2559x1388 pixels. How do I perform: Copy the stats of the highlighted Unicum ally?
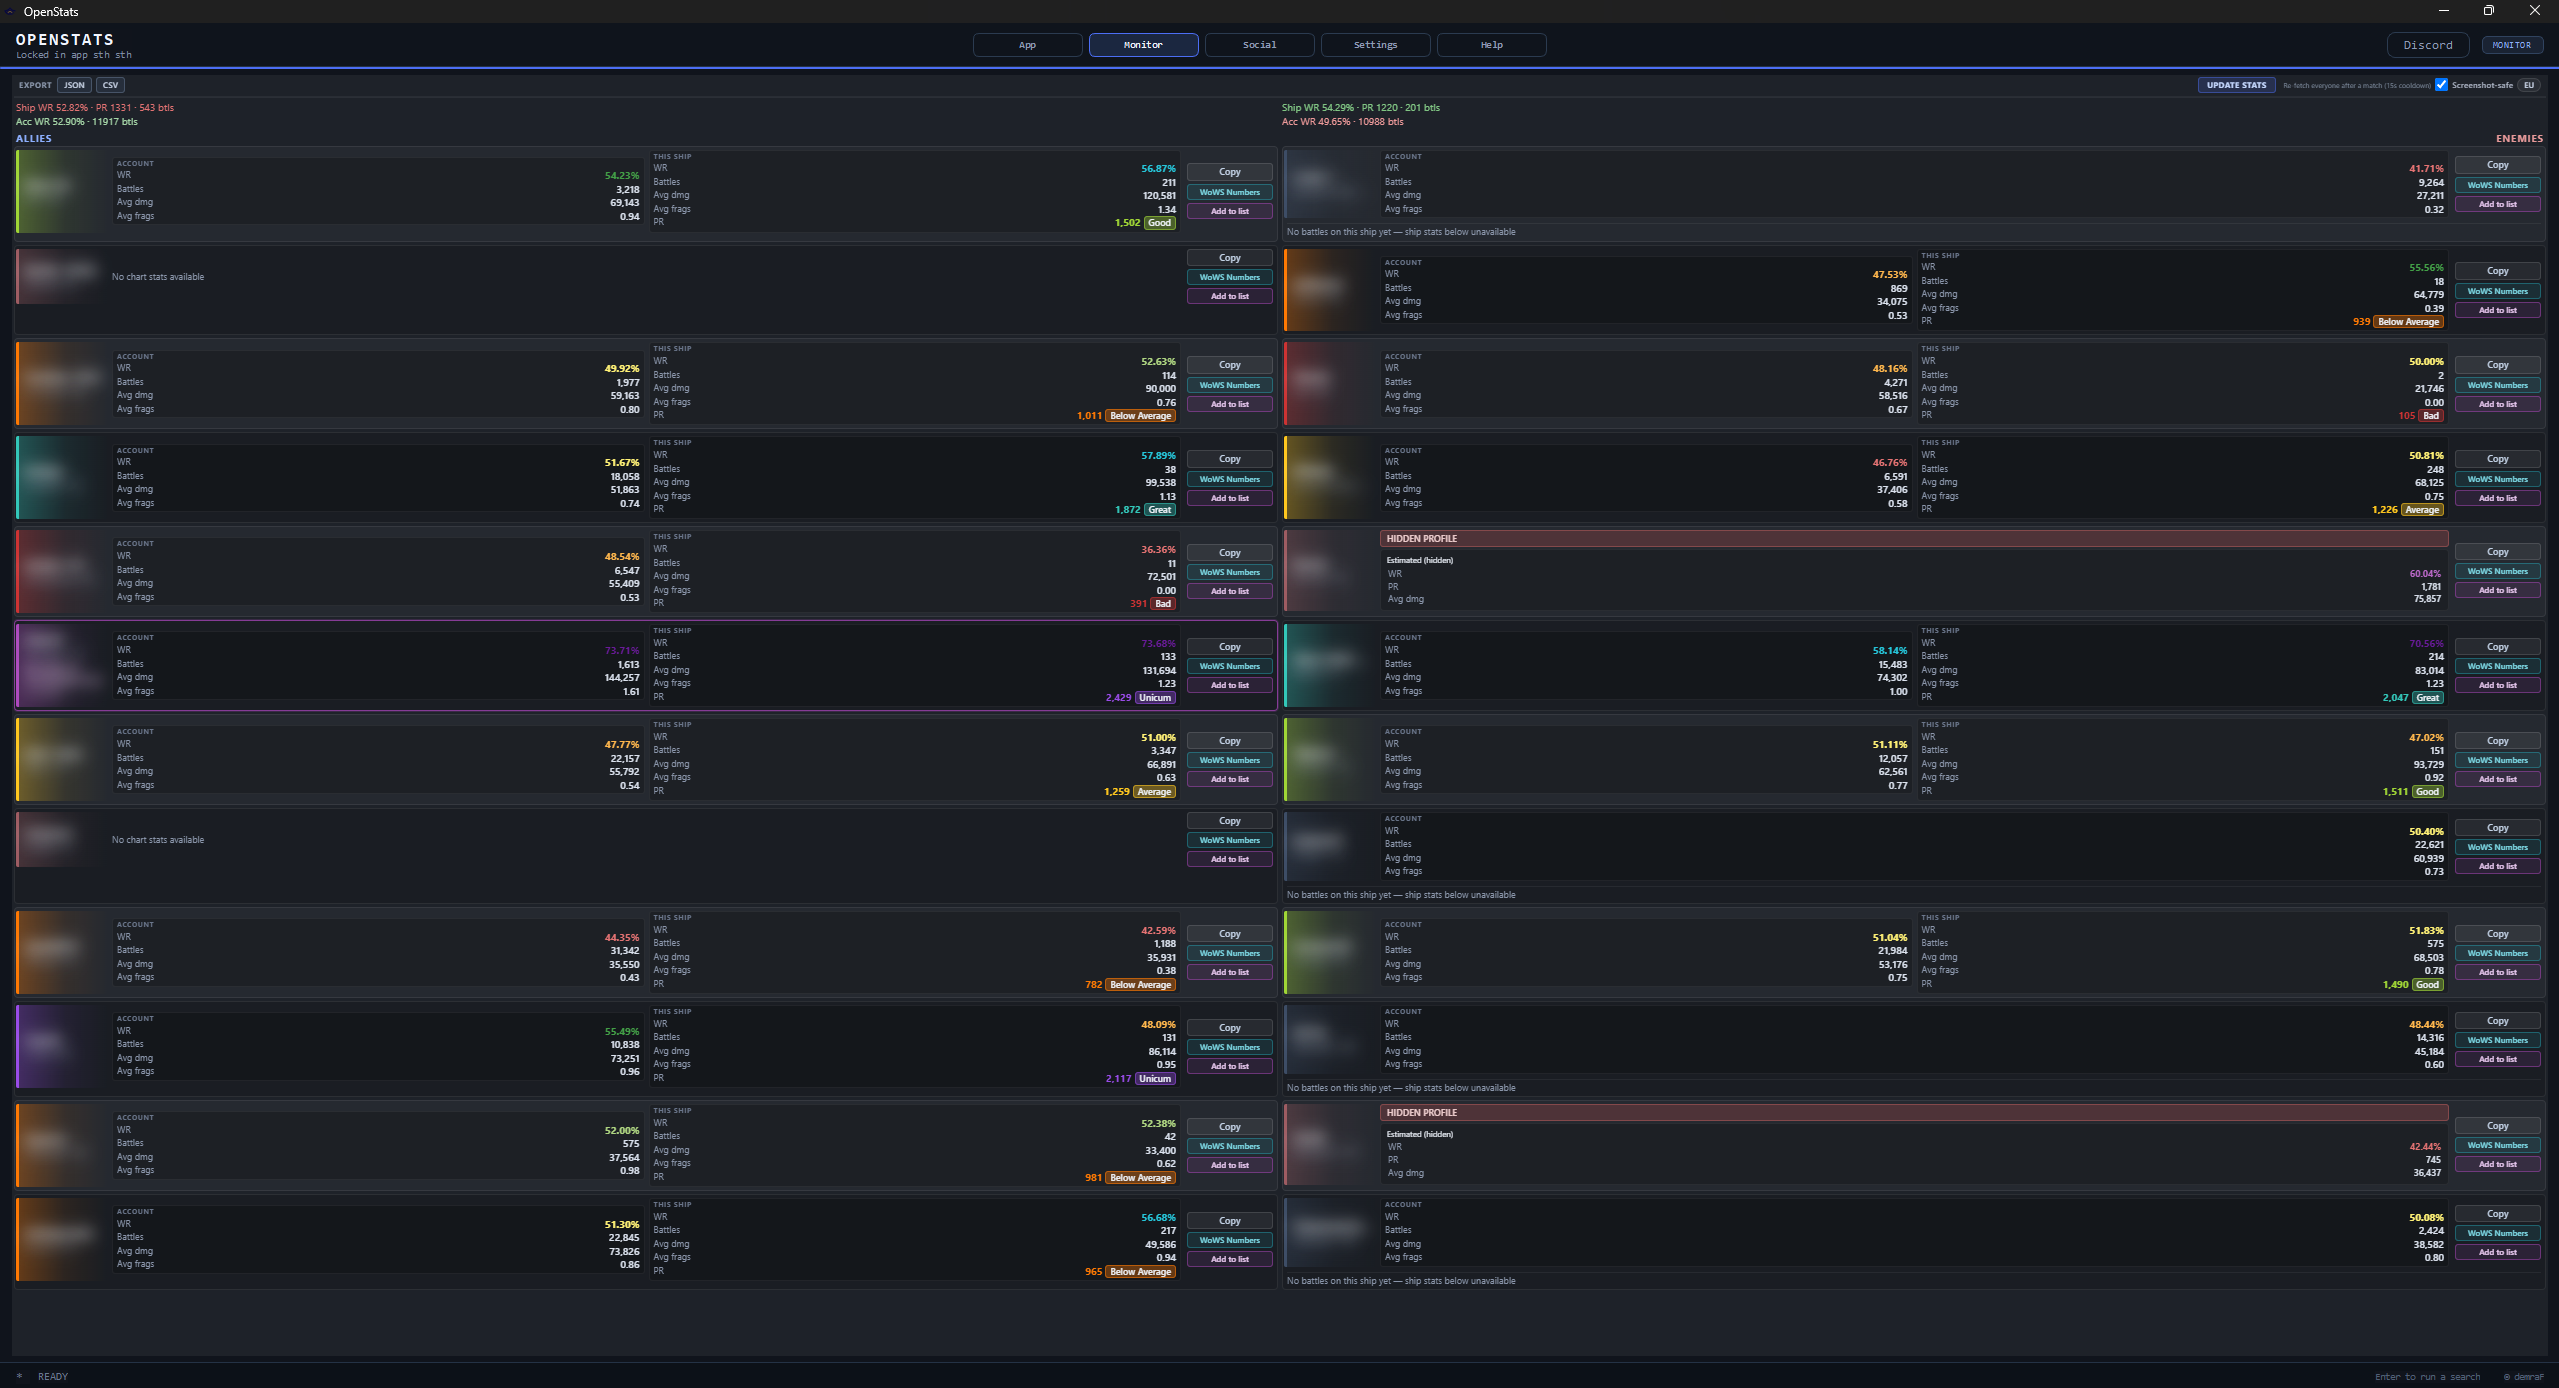tap(1229, 645)
